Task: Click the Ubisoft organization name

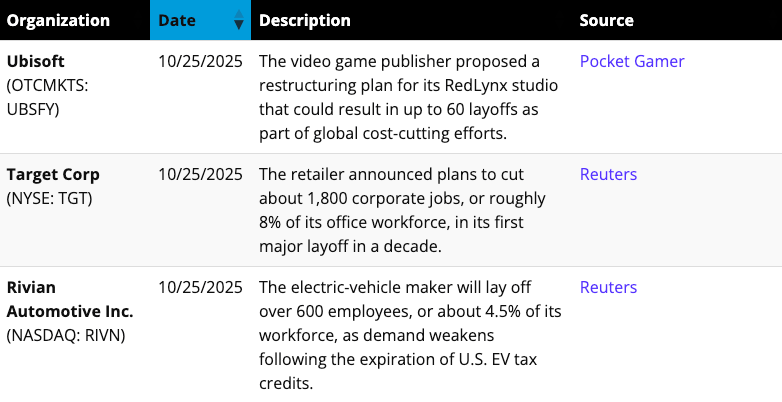Action: (x=35, y=61)
